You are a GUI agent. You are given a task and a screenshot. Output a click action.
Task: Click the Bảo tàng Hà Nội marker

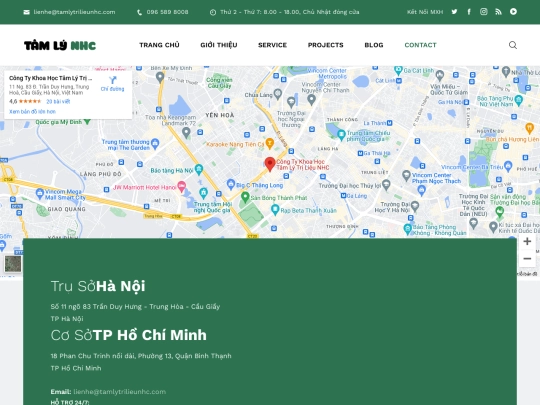[199, 169]
